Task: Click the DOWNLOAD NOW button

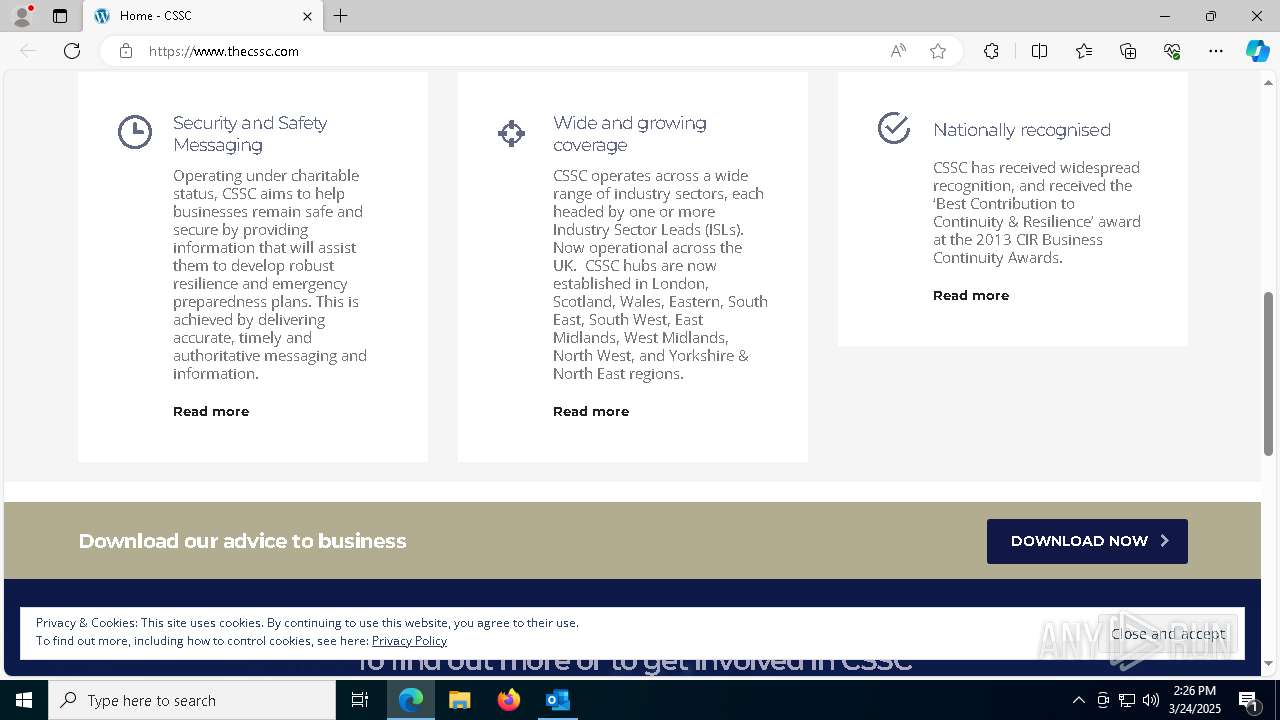Action: tap(1087, 541)
